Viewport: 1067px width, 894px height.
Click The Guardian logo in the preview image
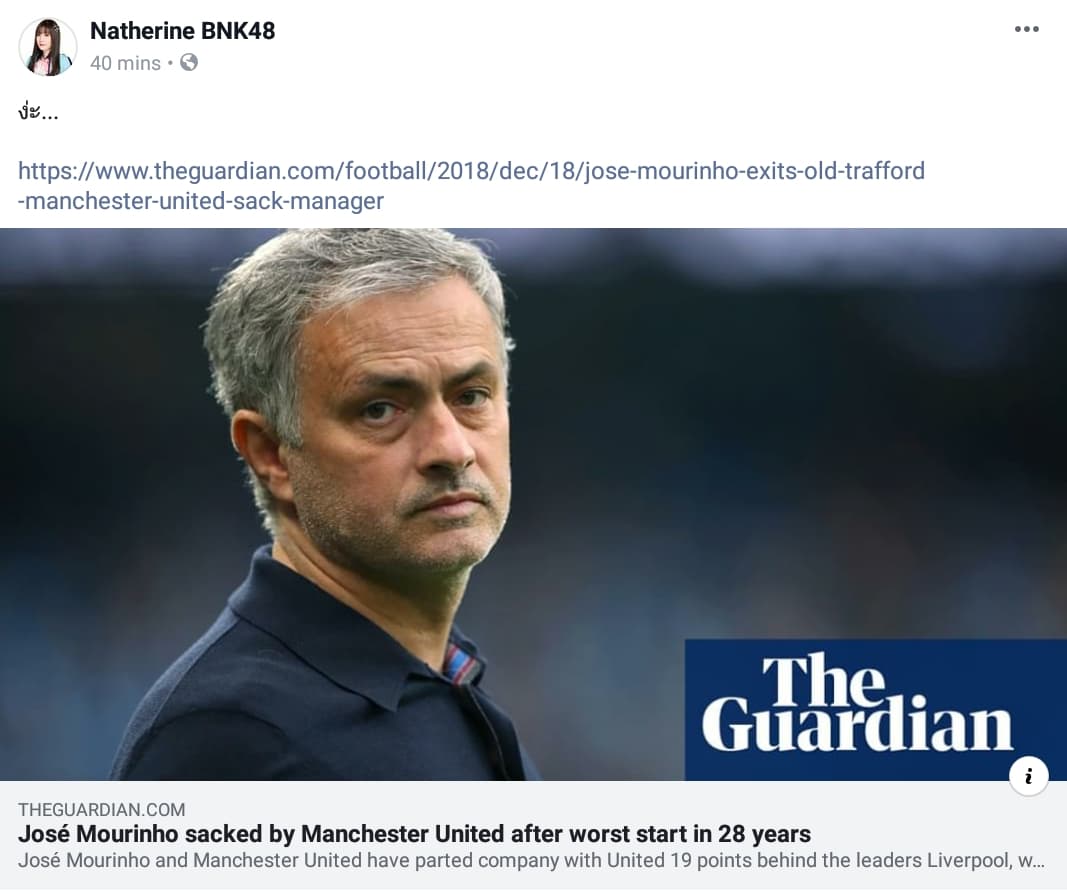pyautogui.click(x=875, y=709)
